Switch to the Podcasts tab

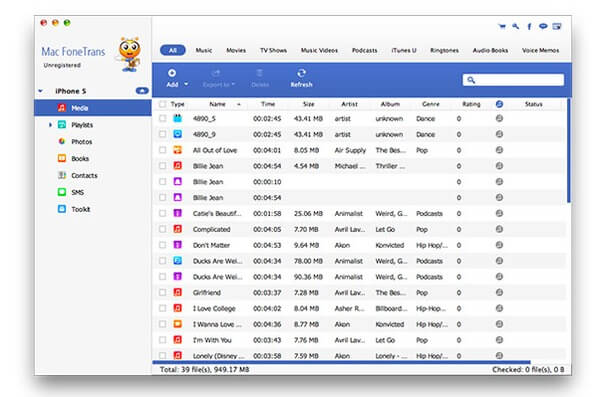[364, 50]
